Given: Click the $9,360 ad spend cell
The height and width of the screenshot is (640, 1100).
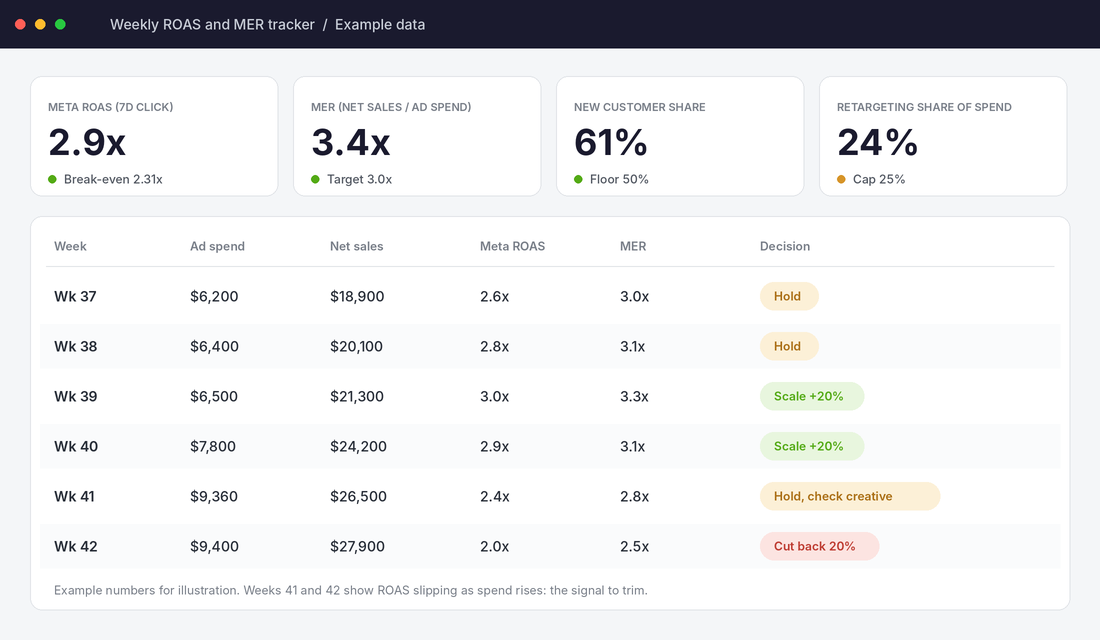Looking at the screenshot, I should pyautogui.click(x=214, y=496).
